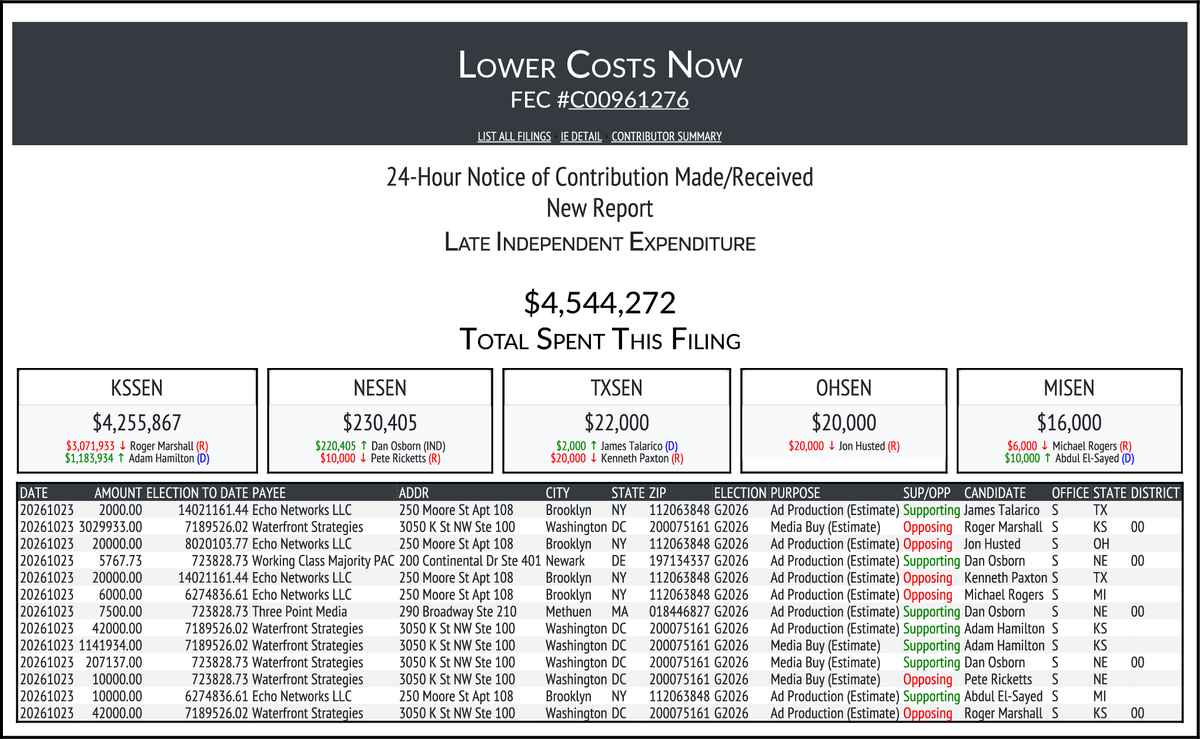Click James Talarico in the candidate column
Screen dimensions: 1200x739
coord(1002,510)
